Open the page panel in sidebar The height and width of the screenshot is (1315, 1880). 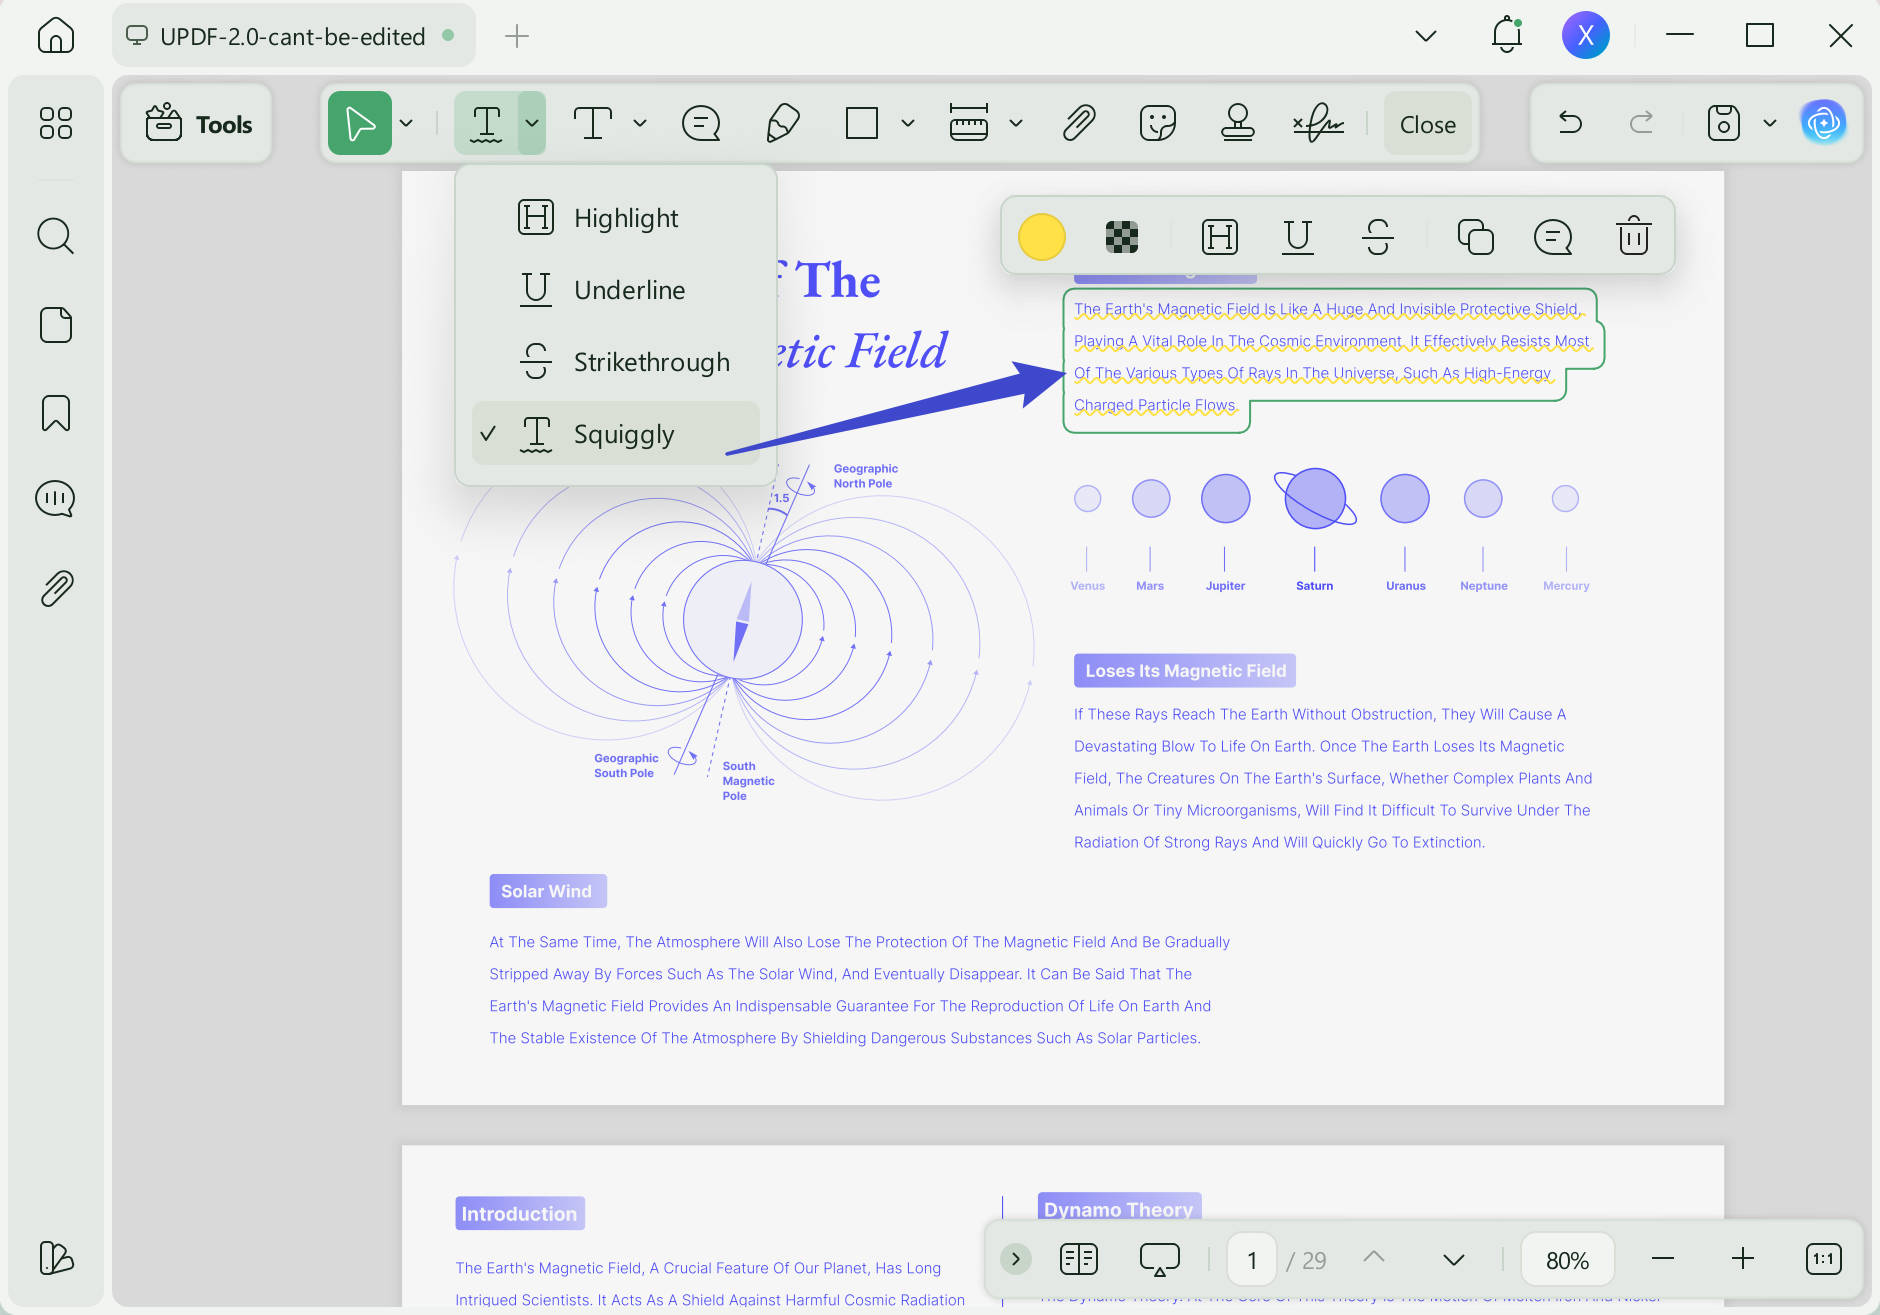[56, 325]
